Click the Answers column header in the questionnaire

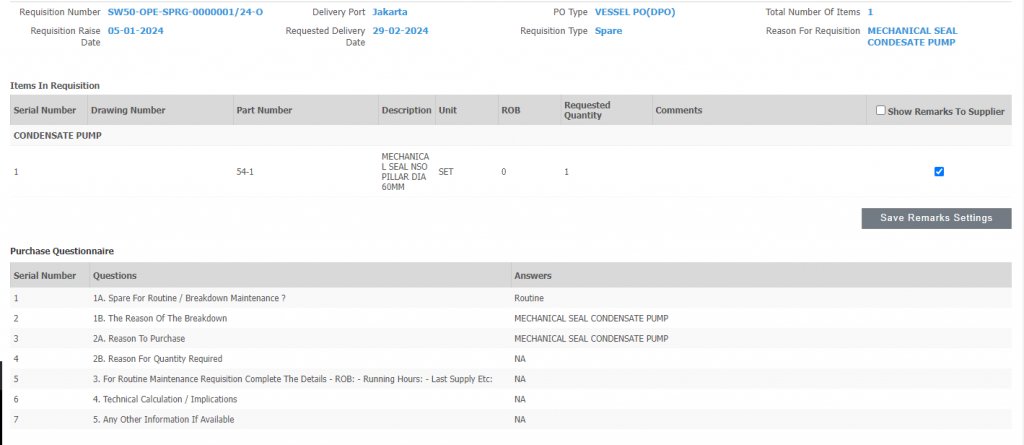click(x=533, y=275)
